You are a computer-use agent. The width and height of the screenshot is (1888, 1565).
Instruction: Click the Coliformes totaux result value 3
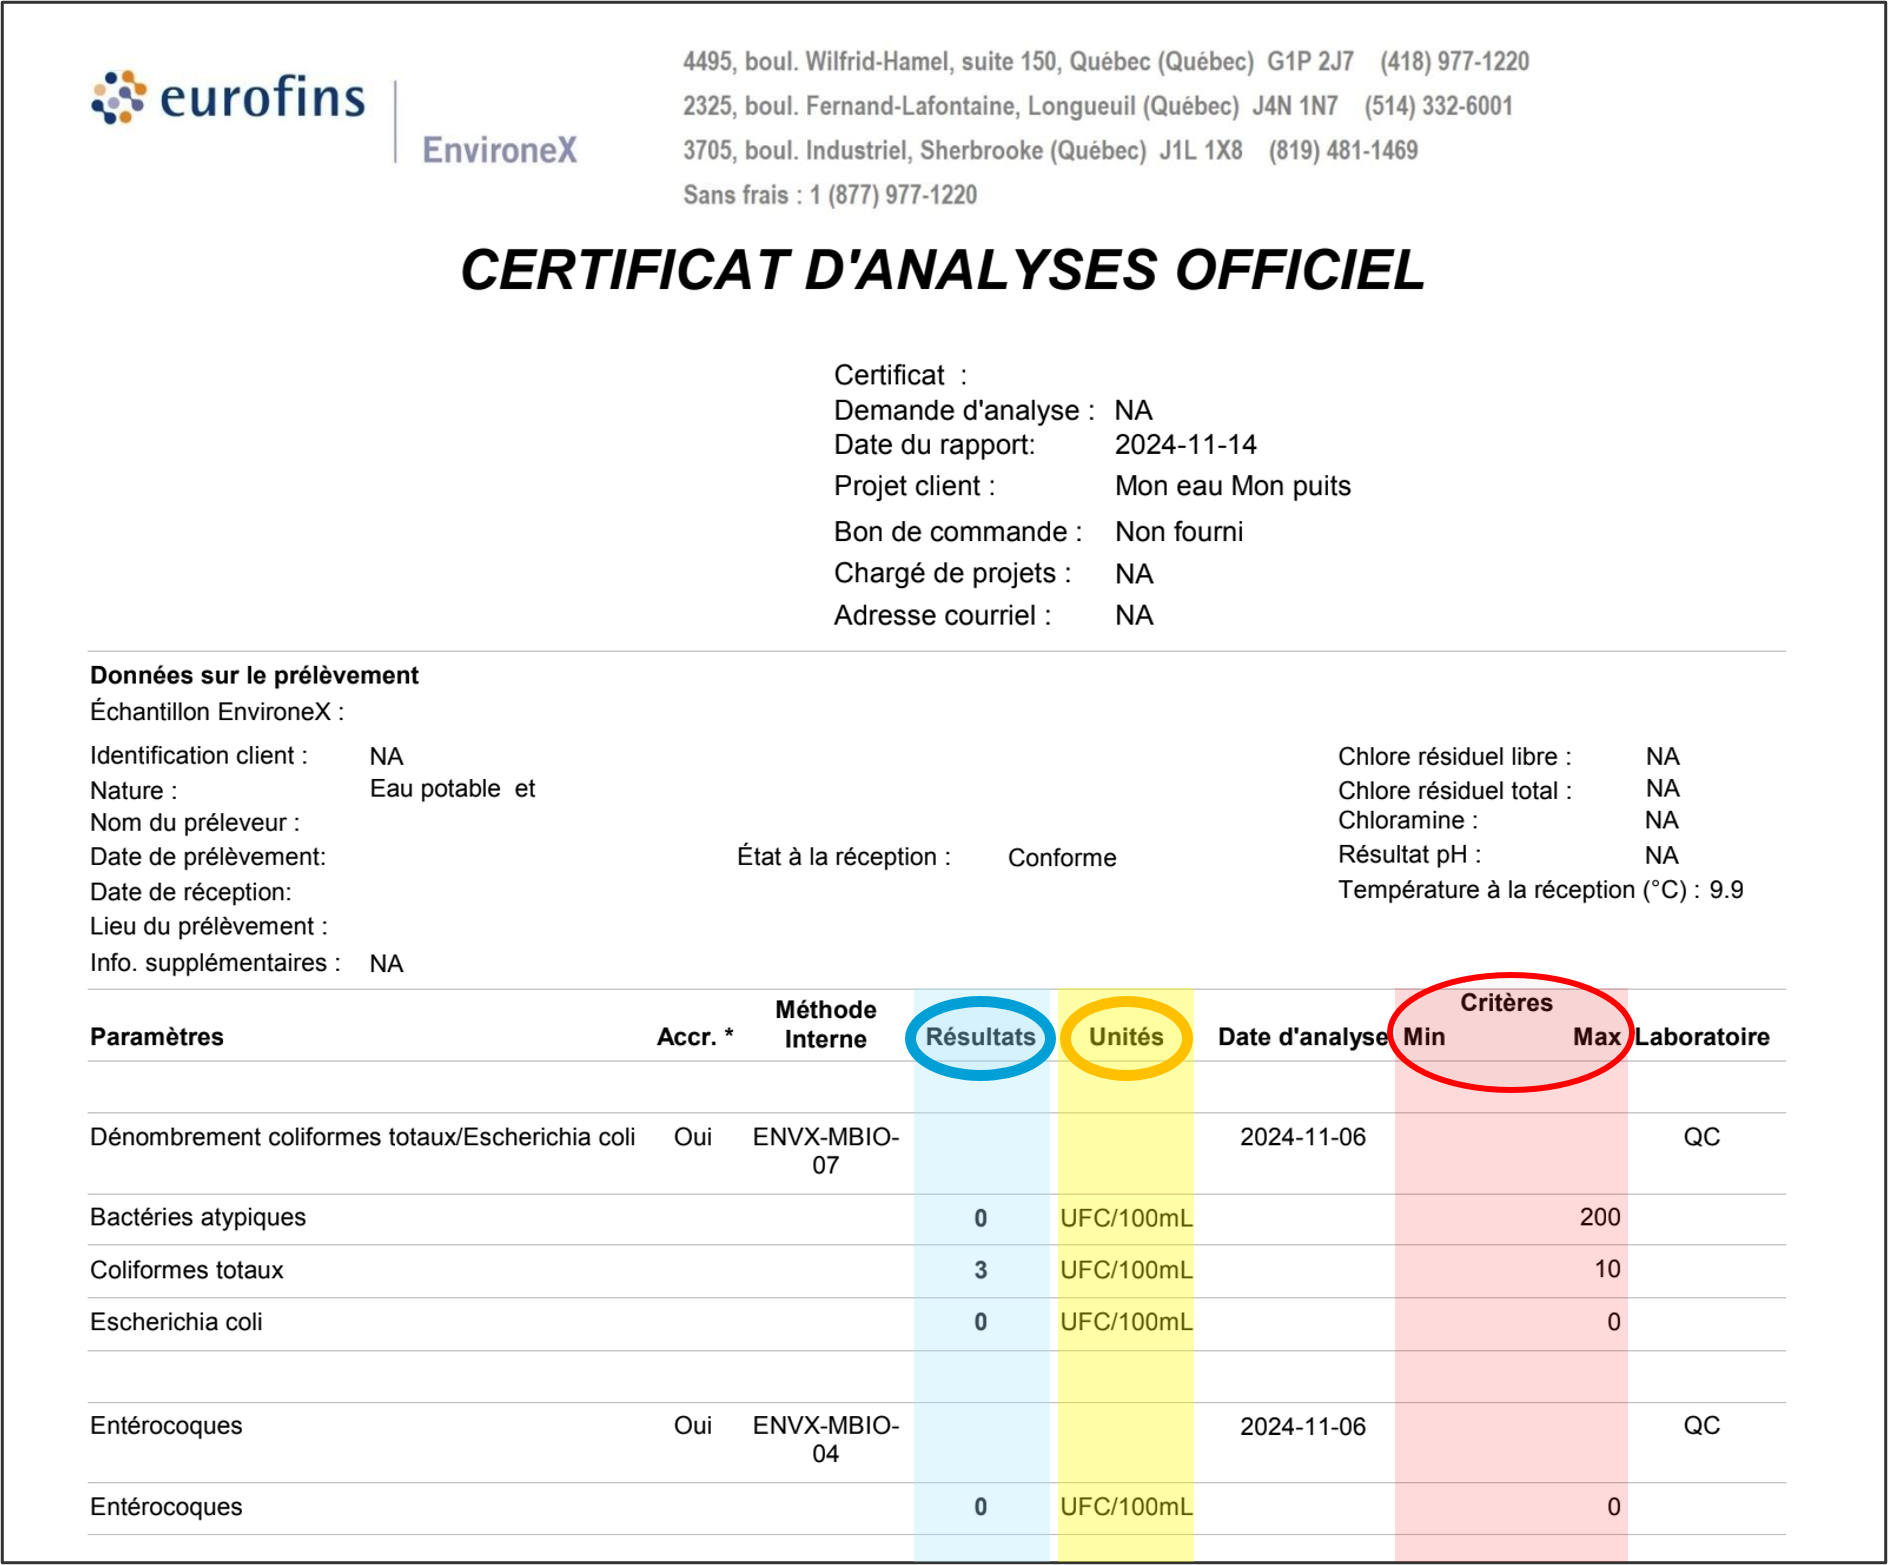[x=980, y=1270]
